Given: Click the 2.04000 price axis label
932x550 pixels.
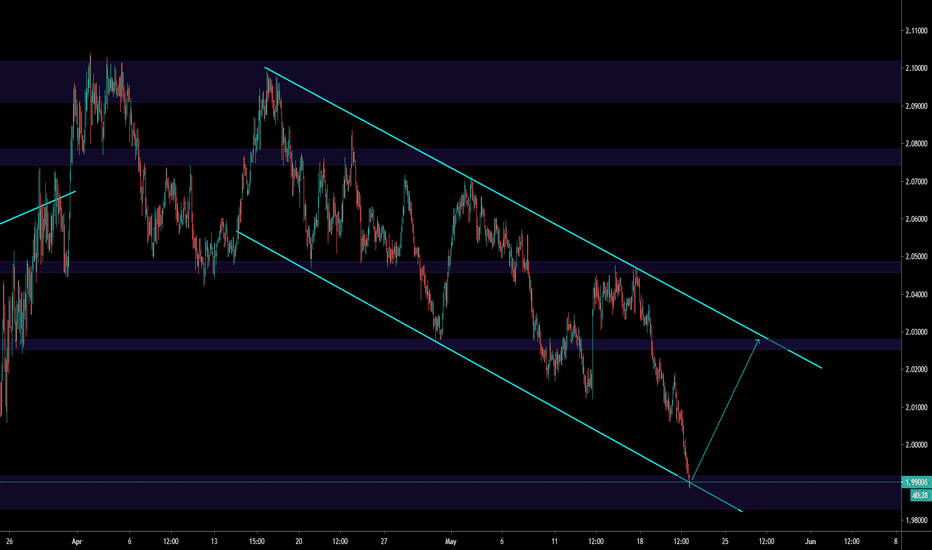Looking at the screenshot, I should [916, 294].
